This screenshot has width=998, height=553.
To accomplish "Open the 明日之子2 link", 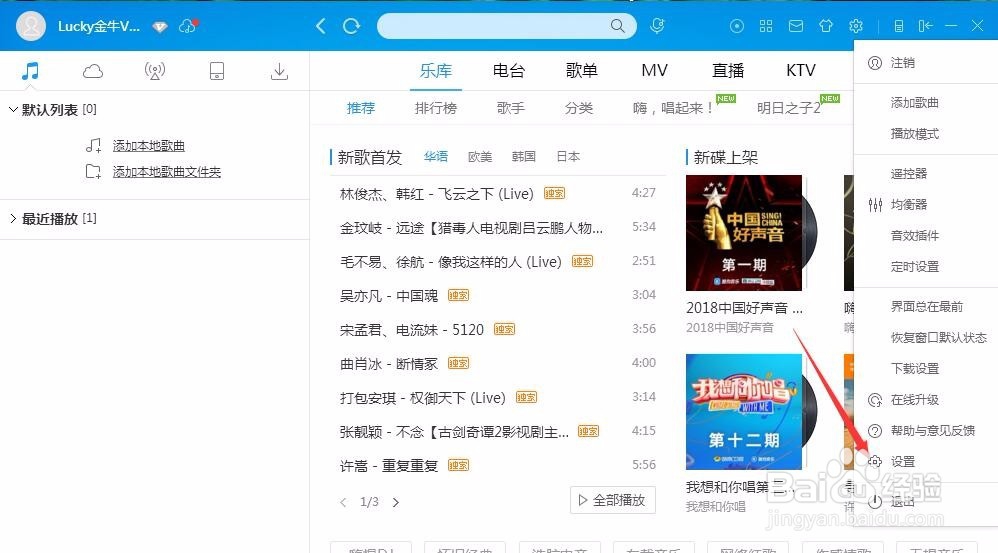I will (789, 108).
